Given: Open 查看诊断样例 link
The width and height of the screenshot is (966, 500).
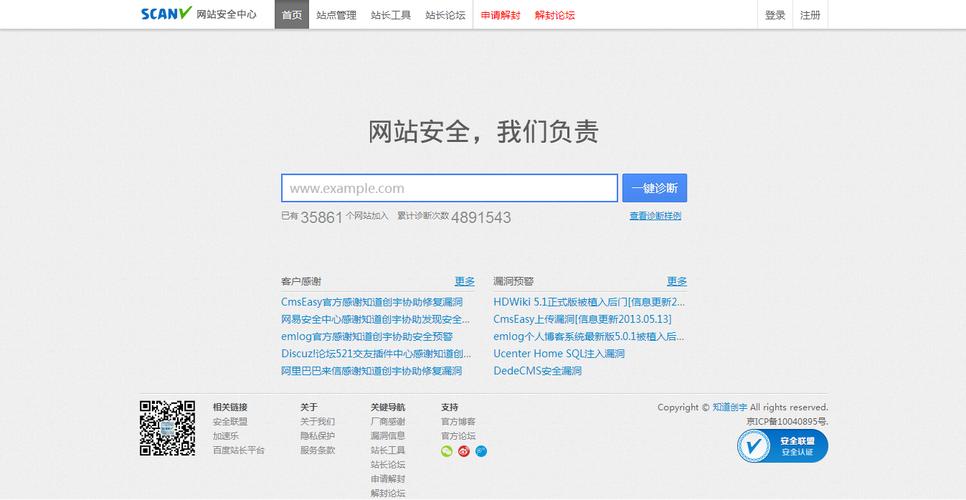Looking at the screenshot, I should pyautogui.click(x=656, y=216).
